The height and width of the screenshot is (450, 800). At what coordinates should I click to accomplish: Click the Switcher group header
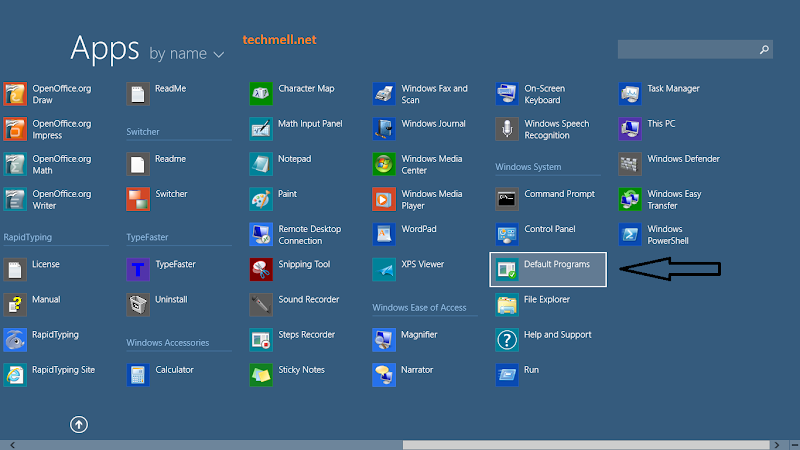(143, 132)
